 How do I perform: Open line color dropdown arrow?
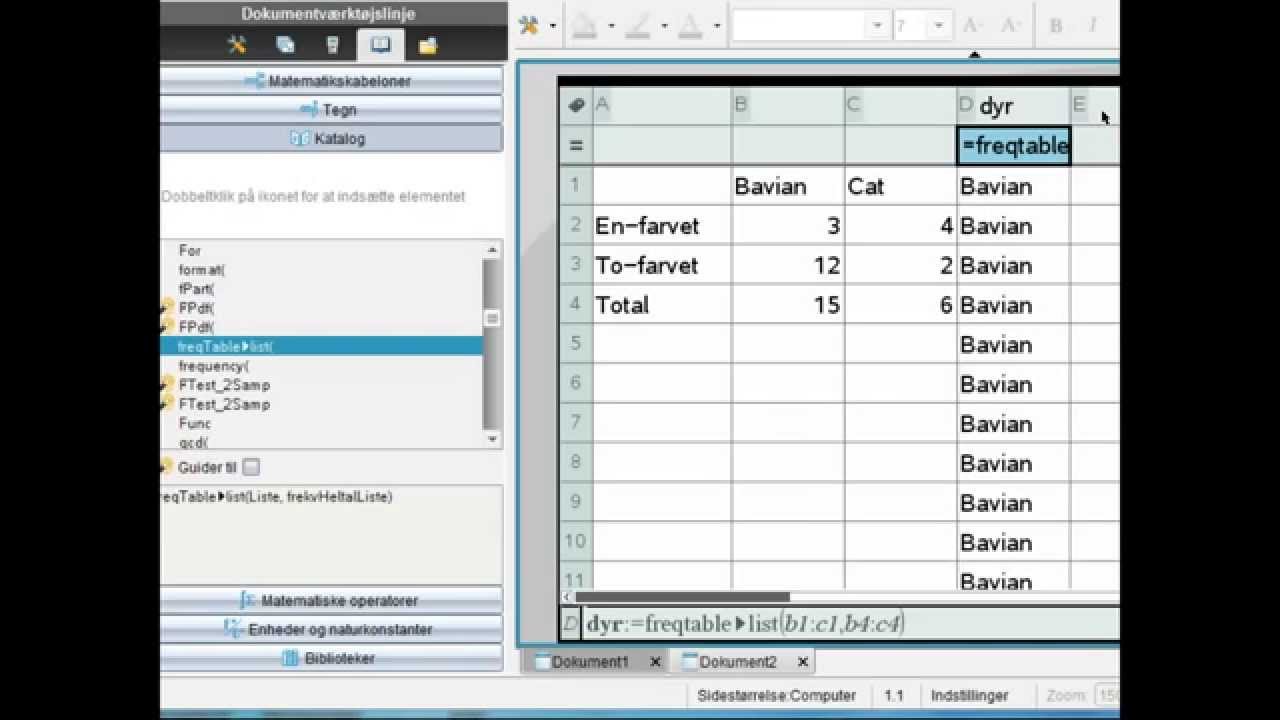coord(664,26)
